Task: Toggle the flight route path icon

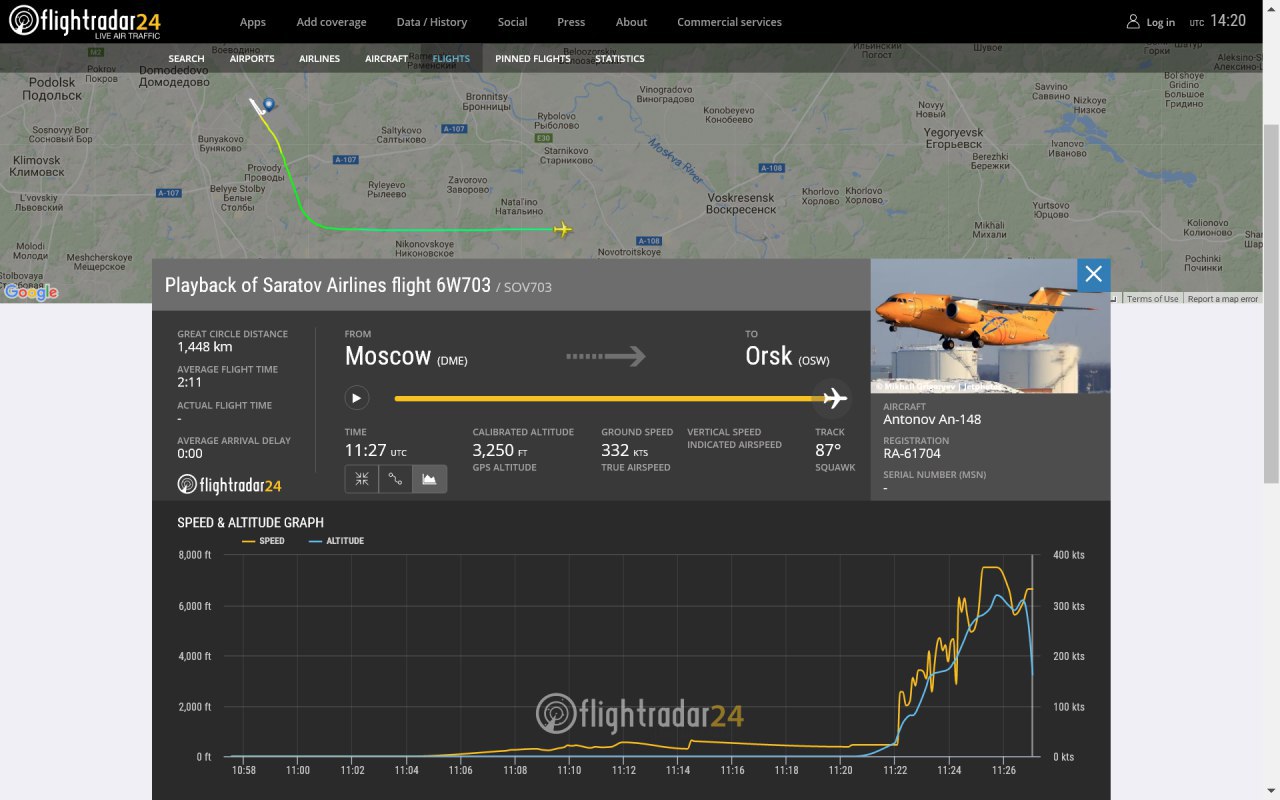Action: click(396, 479)
